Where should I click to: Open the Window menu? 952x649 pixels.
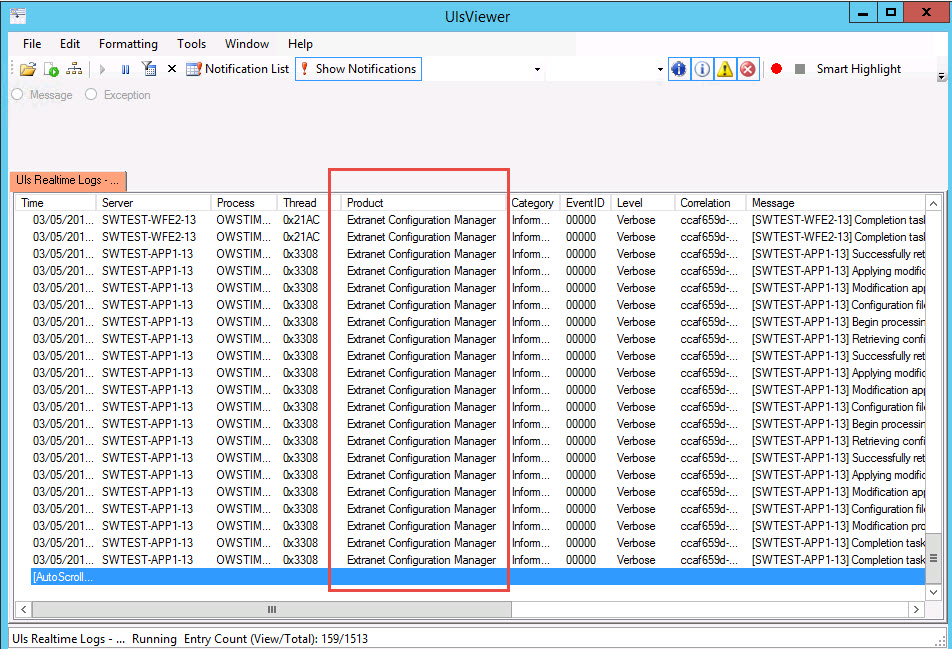246,44
